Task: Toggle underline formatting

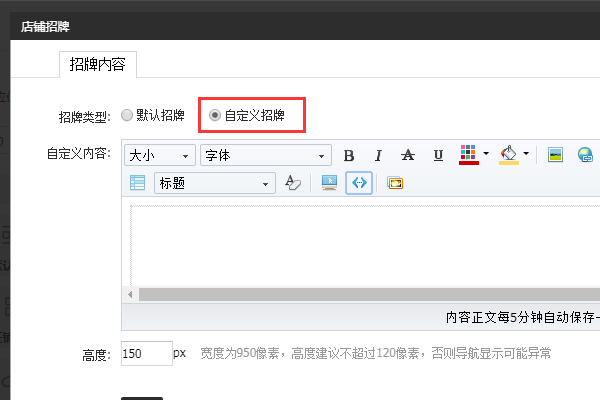Action: [x=438, y=155]
